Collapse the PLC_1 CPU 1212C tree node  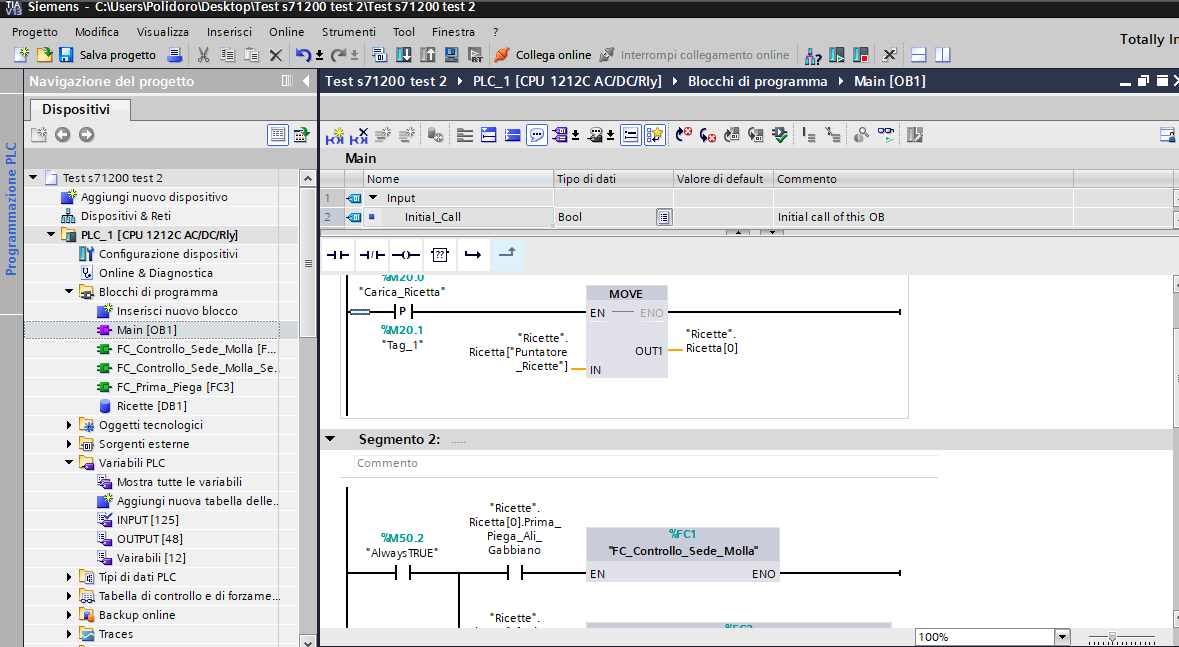51,235
